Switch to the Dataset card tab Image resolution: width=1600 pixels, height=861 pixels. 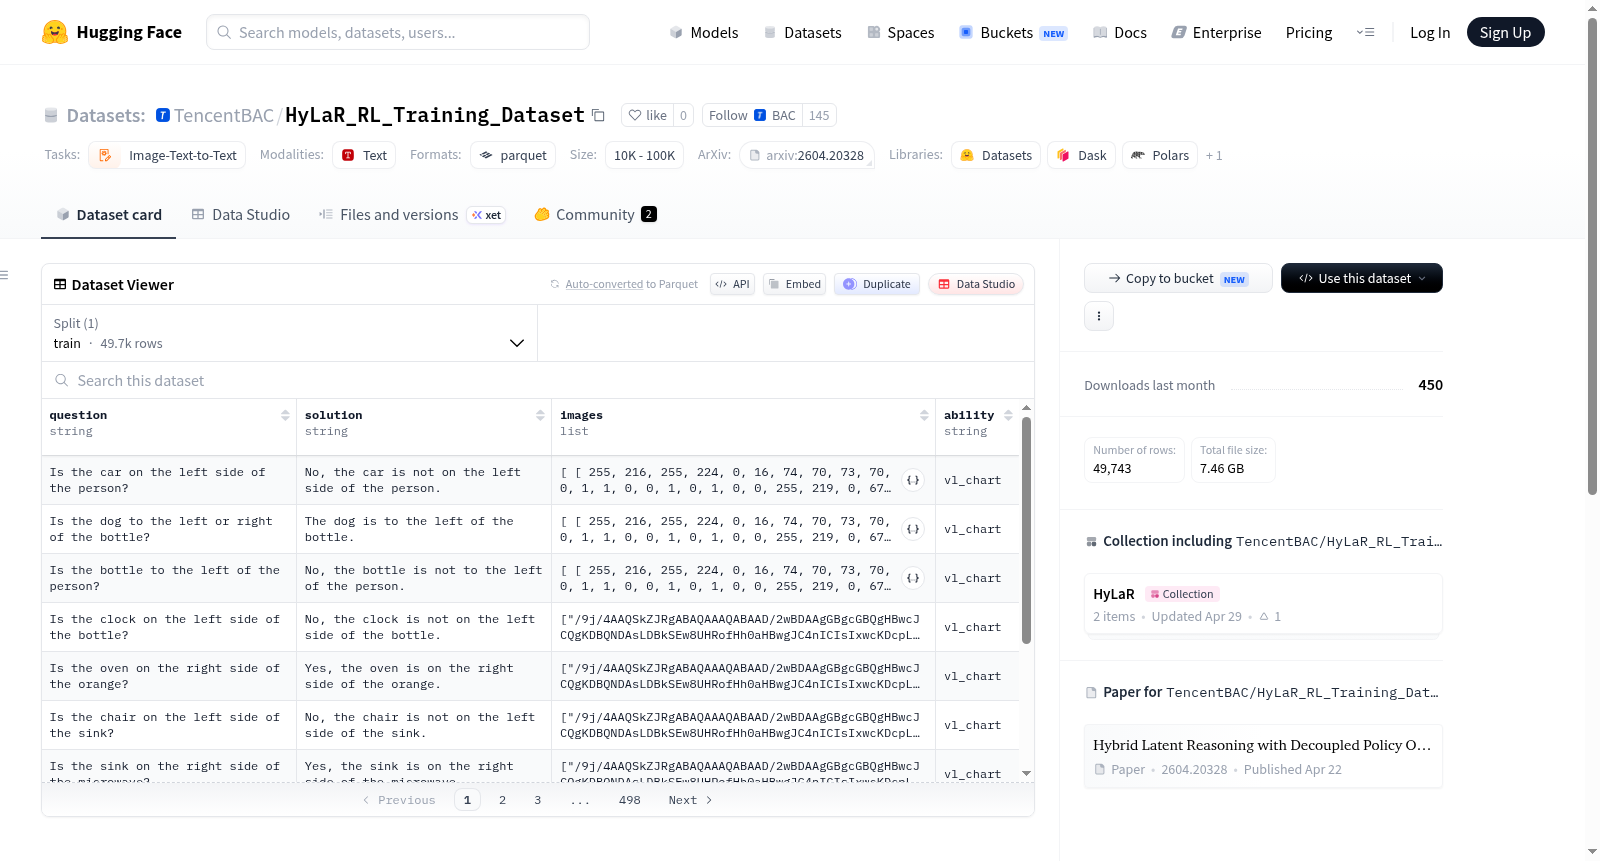pos(109,214)
